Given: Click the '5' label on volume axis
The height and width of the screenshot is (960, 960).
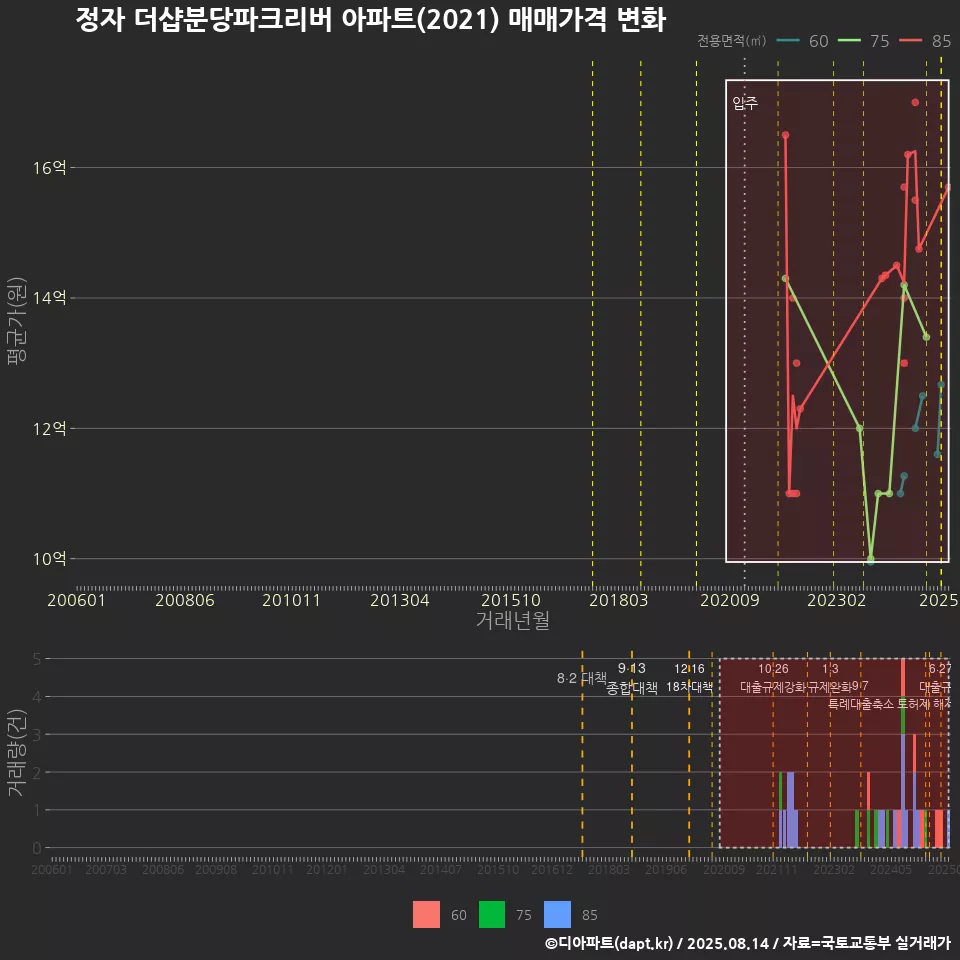Looking at the screenshot, I should [x=37, y=659].
